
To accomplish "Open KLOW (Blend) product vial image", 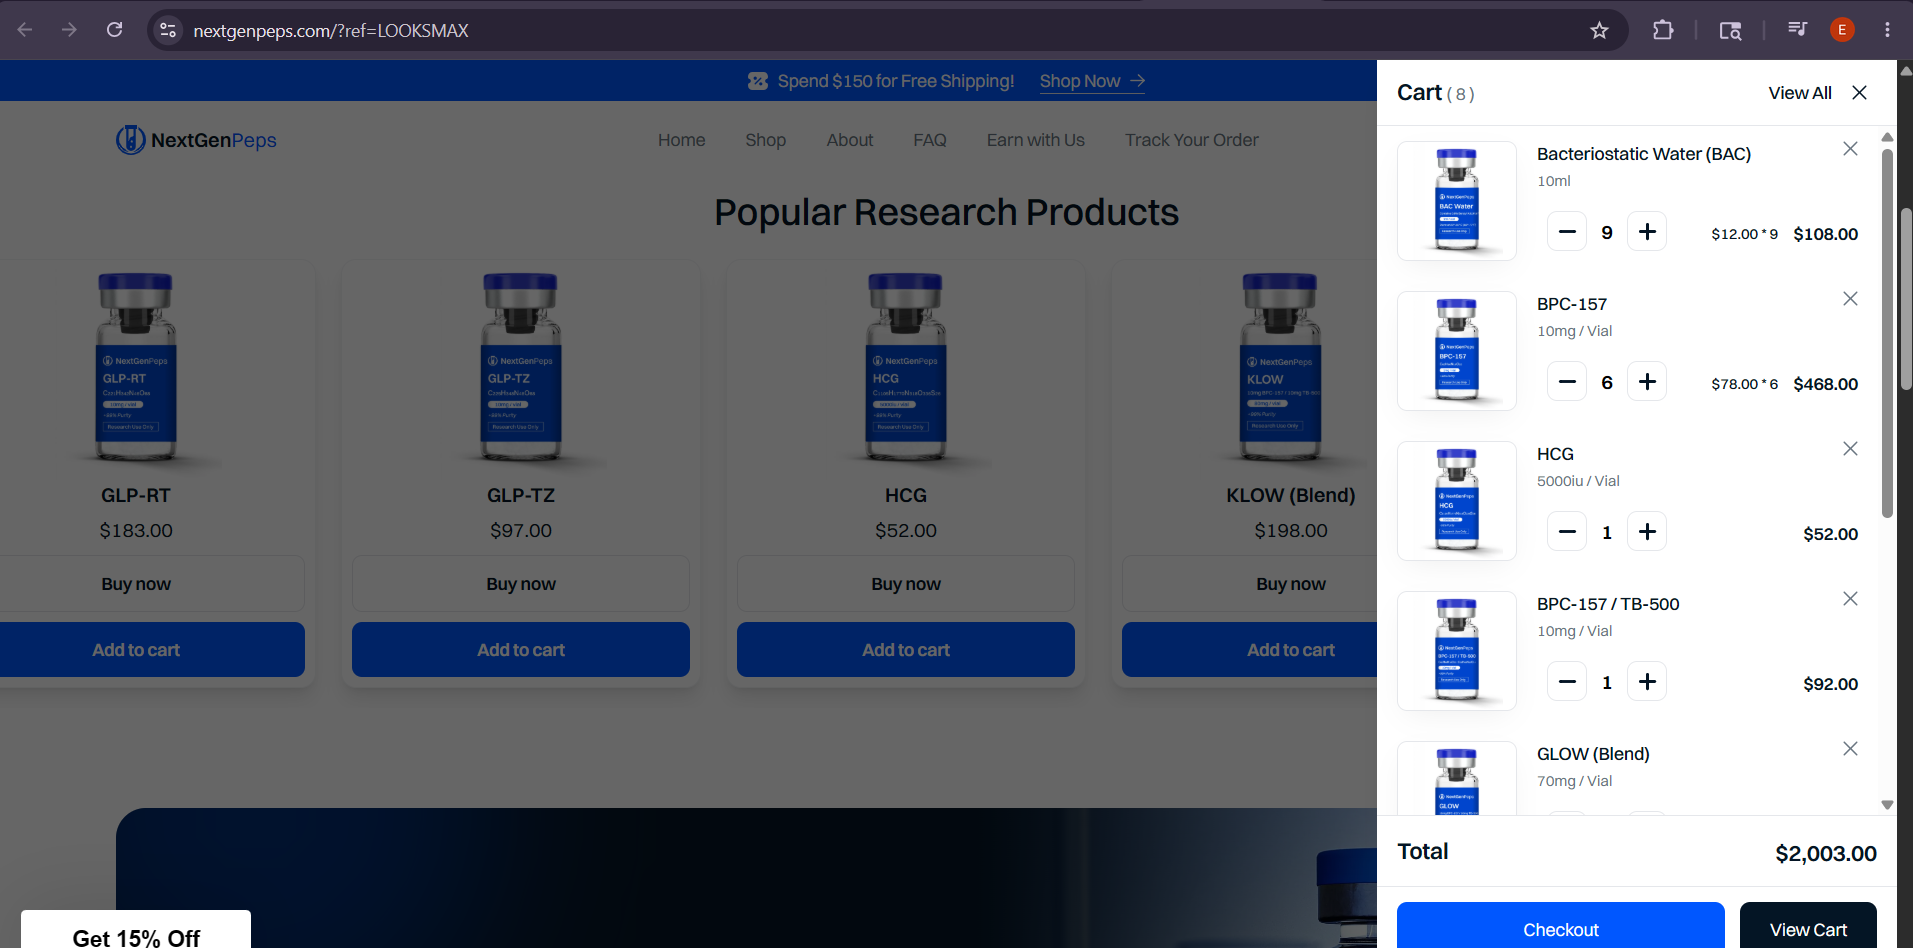I will [1281, 367].
